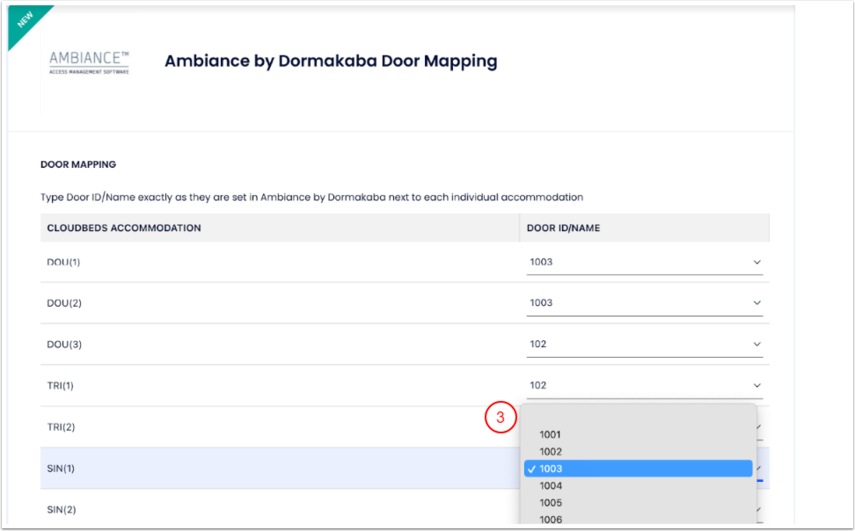Click the CLOUDBEDS ACCOMMODATION column header
Screen dimensions: 855x531
coord(124,228)
